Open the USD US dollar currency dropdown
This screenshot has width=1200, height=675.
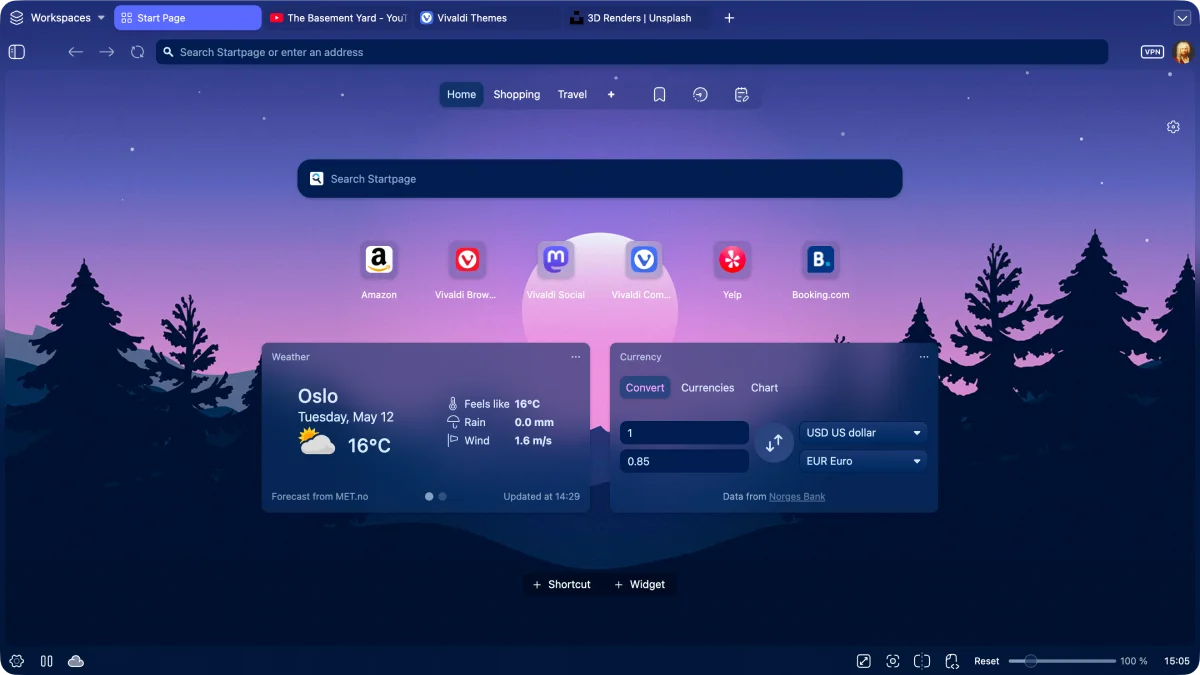click(x=863, y=433)
